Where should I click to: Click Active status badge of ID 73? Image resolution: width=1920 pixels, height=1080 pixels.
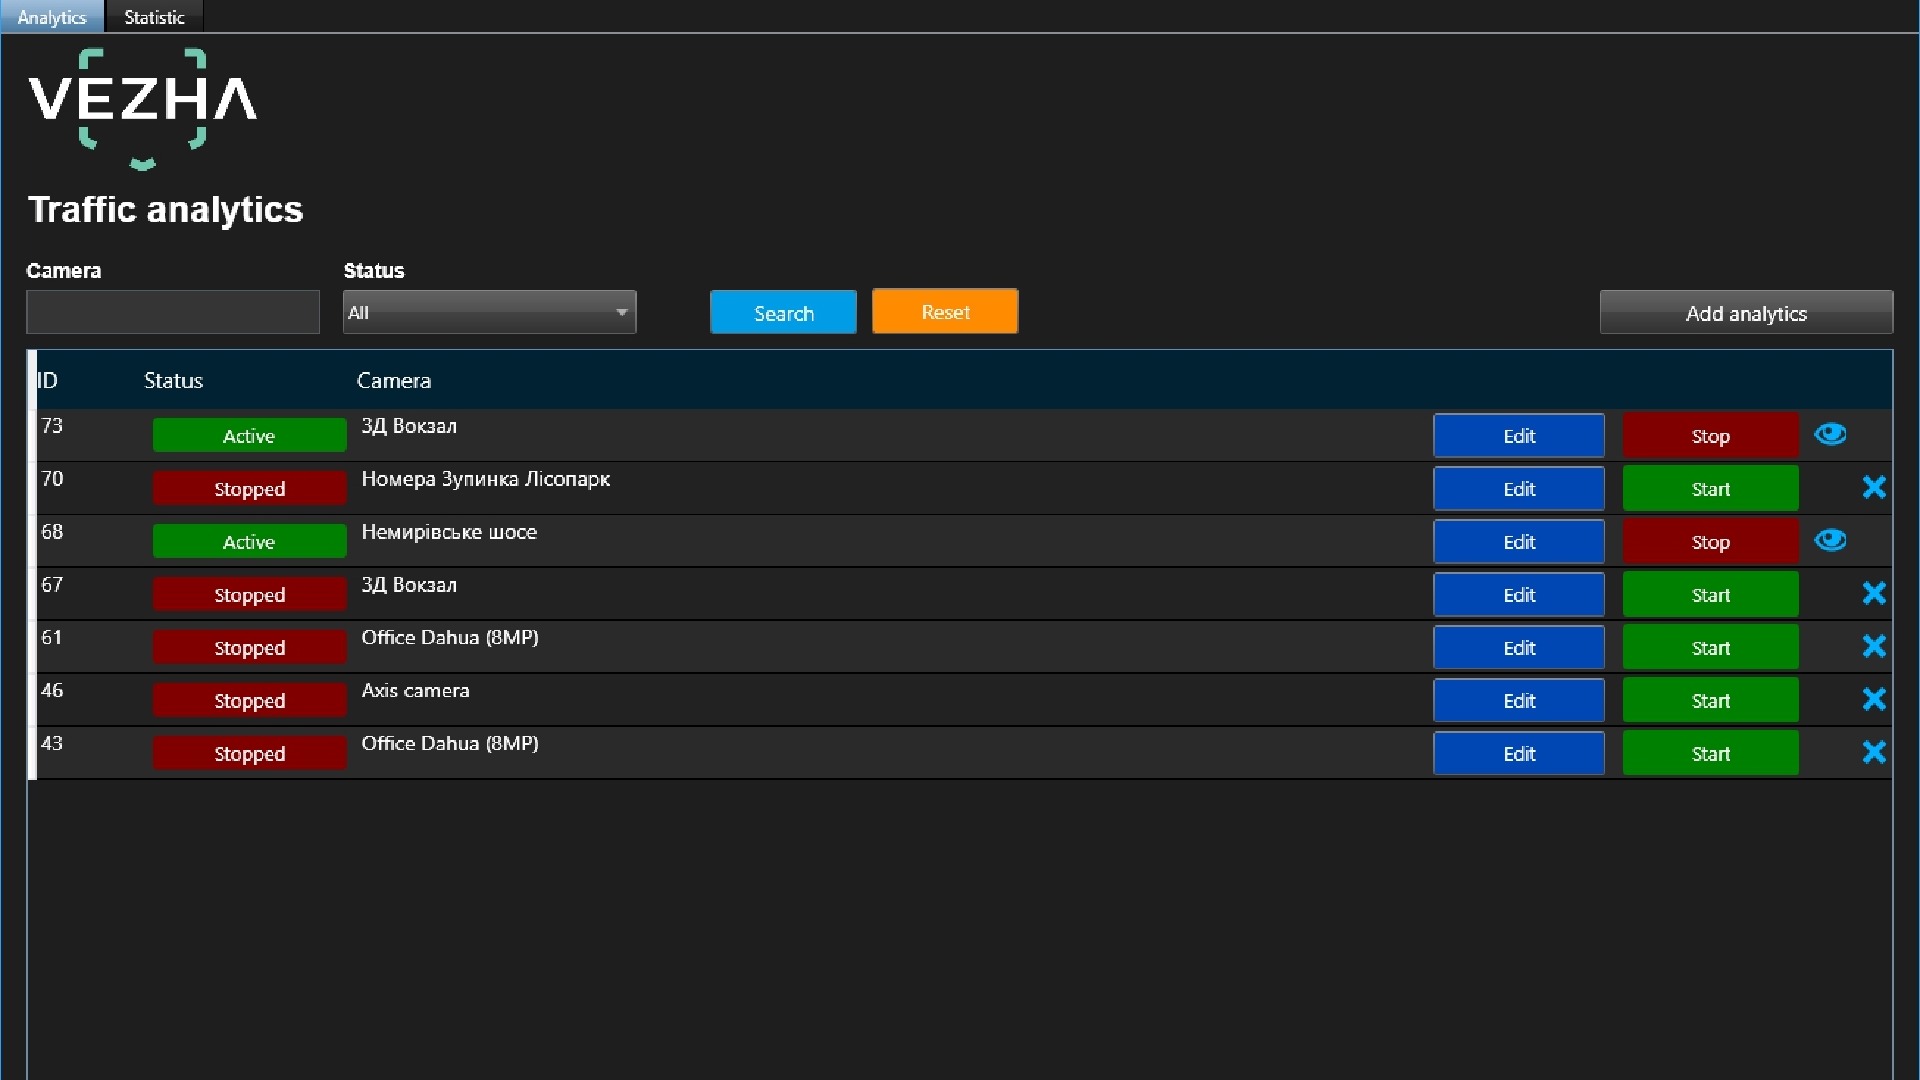point(249,435)
